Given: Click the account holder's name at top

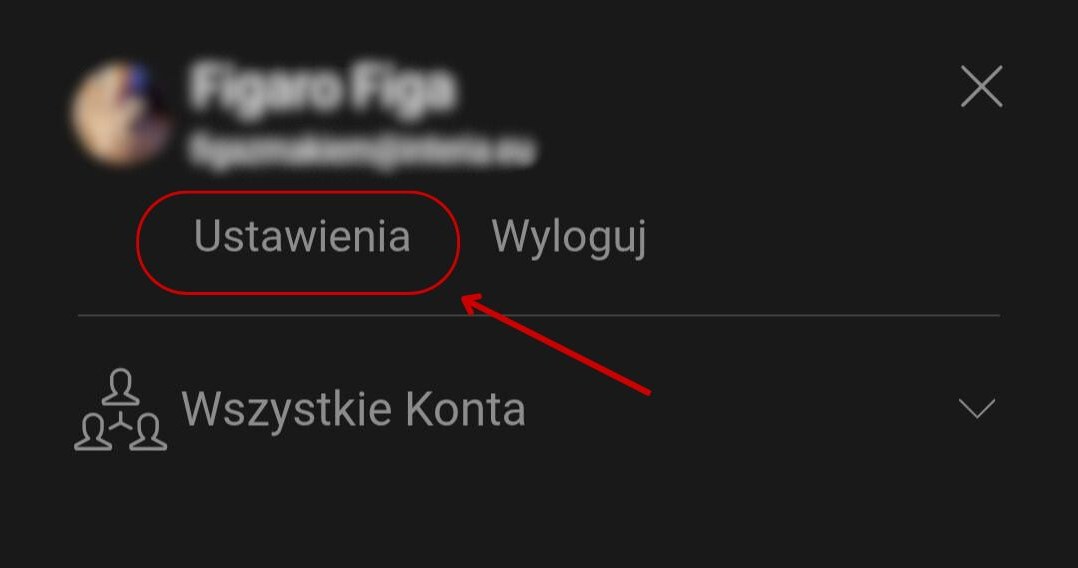Looking at the screenshot, I should pyautogui.click(x=322, y=88).
